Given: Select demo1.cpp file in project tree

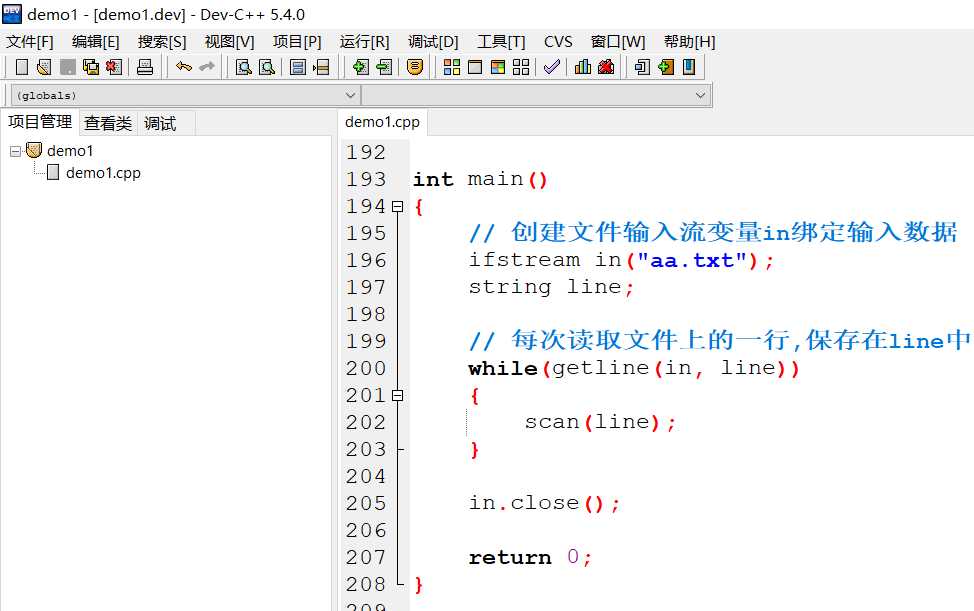Looking at the screenshot, I should coord(103,173).
